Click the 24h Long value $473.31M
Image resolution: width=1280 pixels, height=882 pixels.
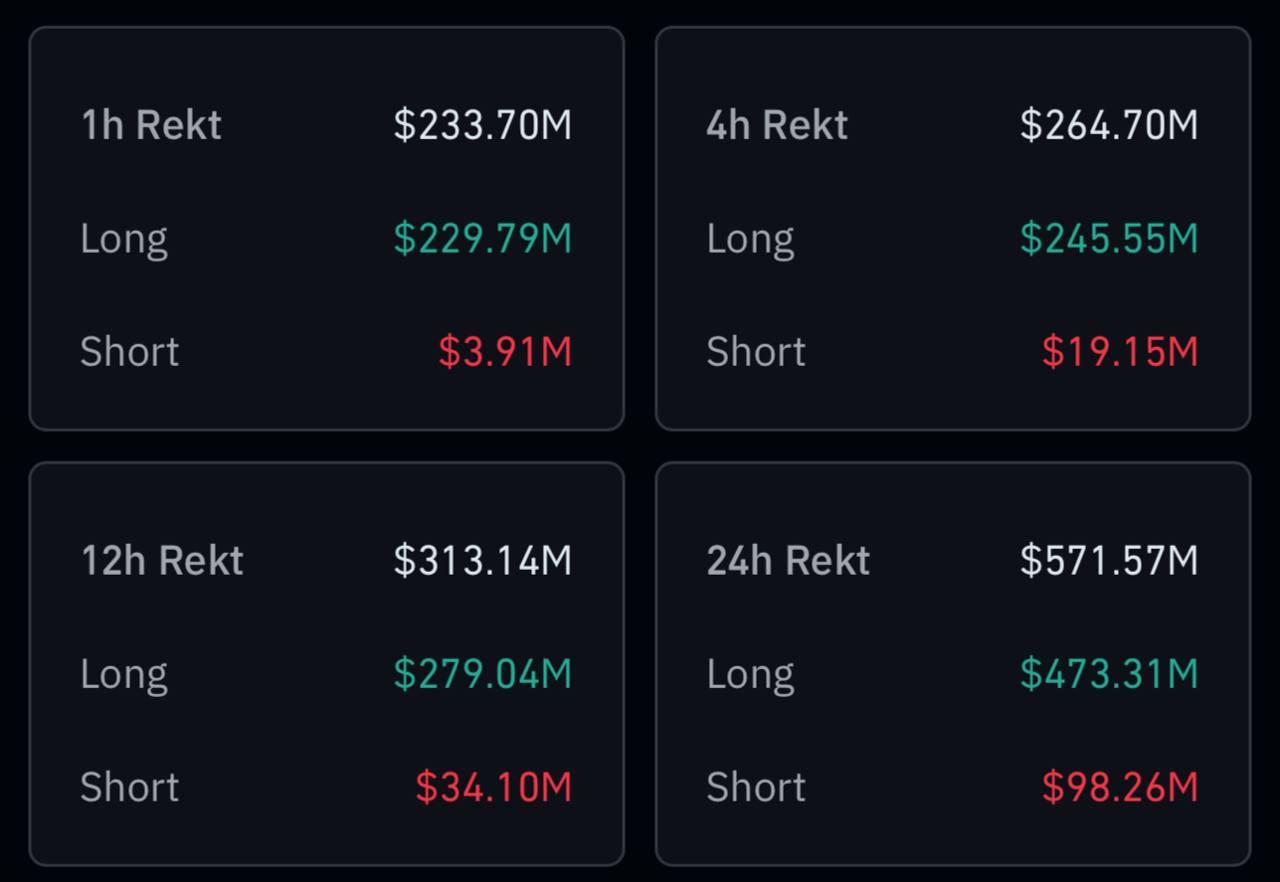(x=1108, y=673)
